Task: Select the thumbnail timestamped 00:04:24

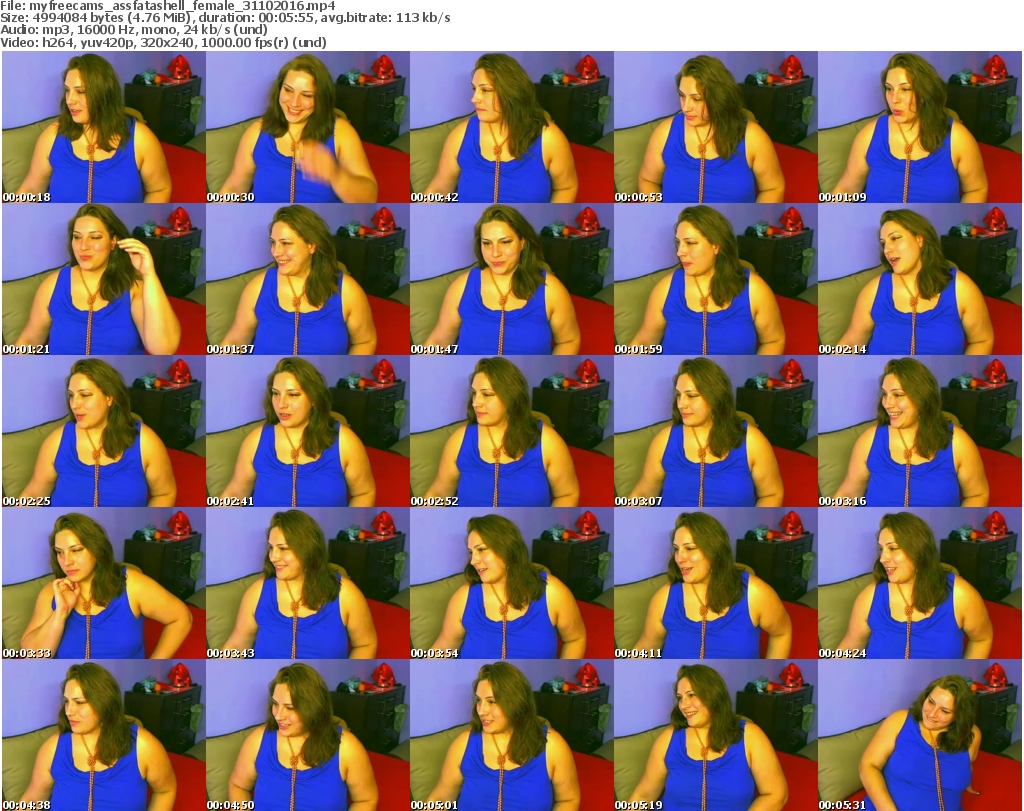Action: (x=920, y=584)
